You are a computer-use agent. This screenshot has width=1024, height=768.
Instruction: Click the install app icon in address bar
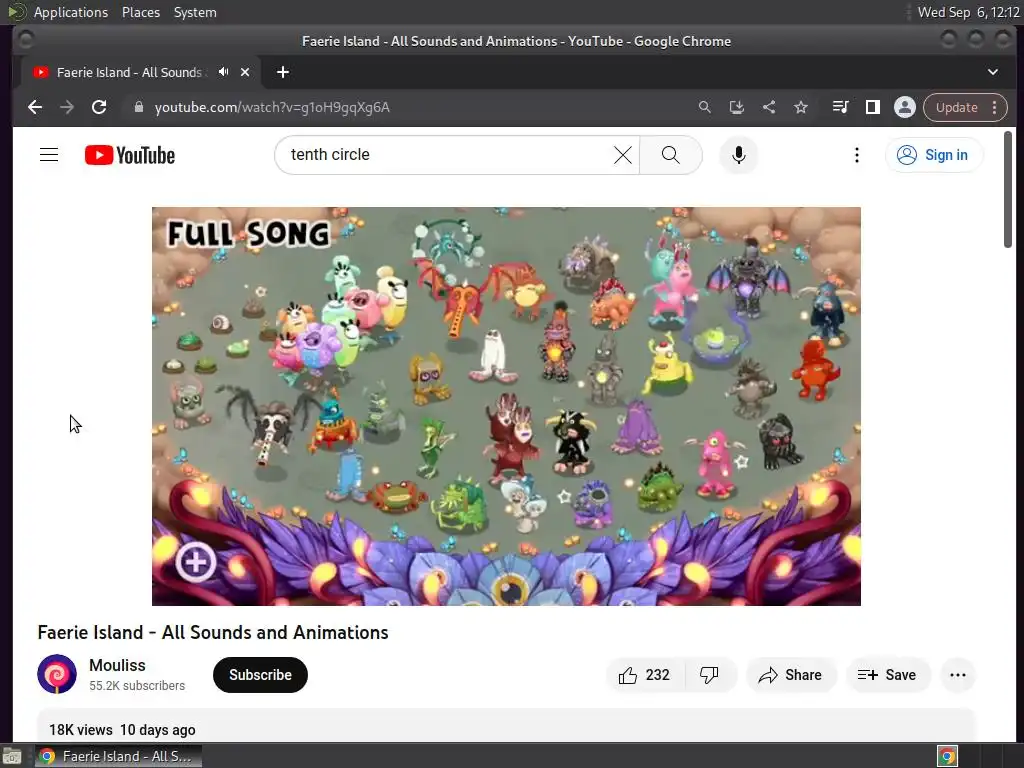(x=737, y=107)
